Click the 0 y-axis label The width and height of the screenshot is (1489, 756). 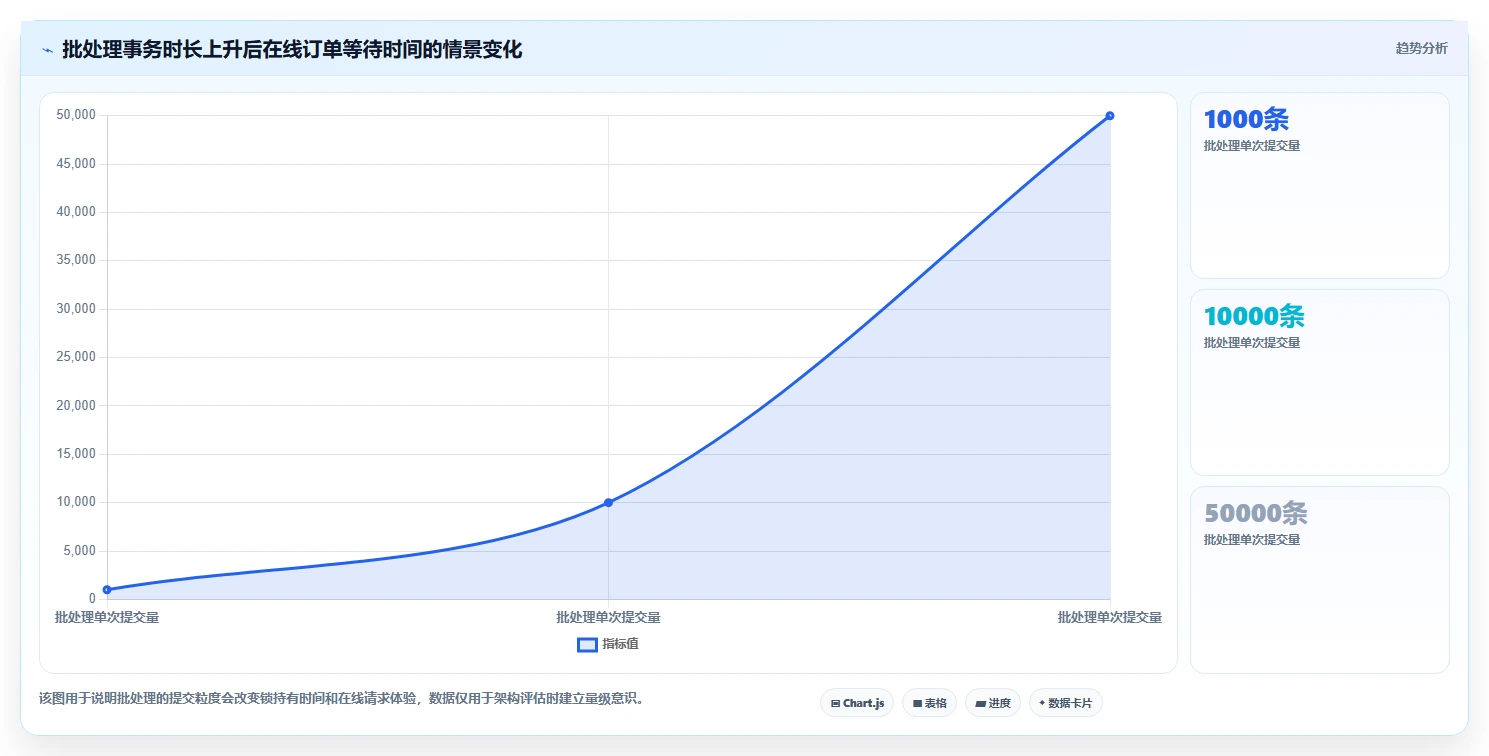coord(92,598)
